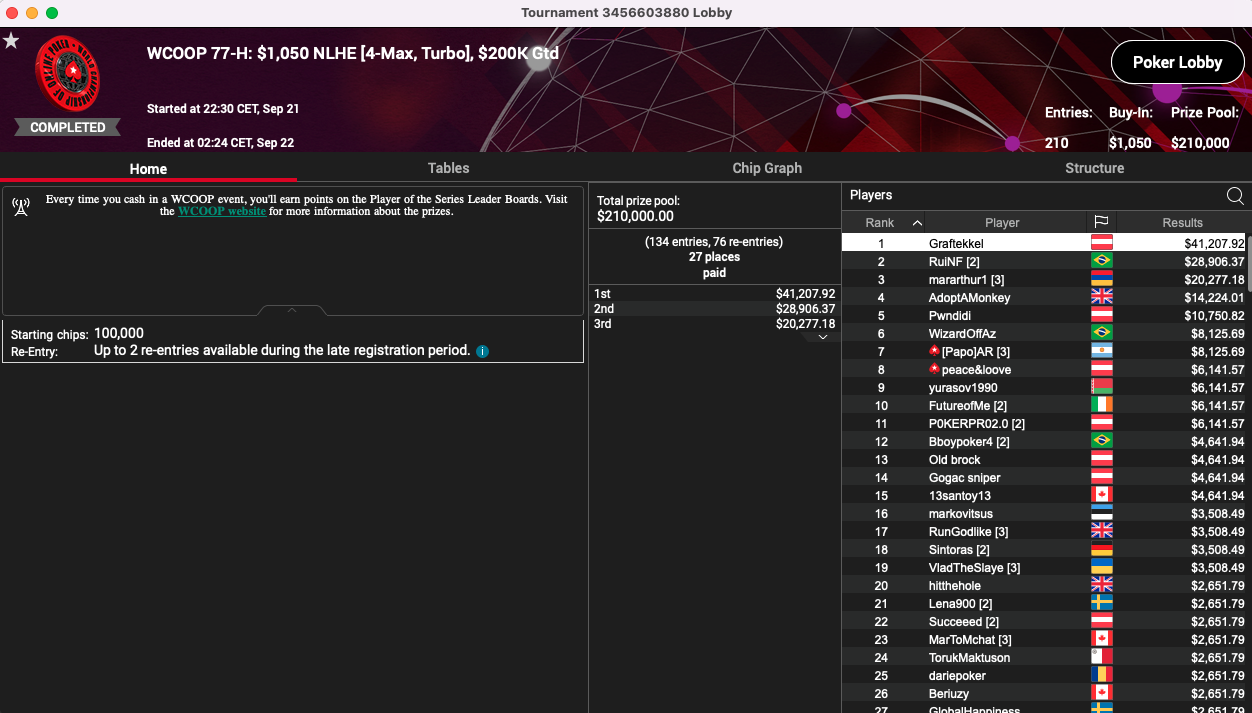This screenshot has width=1252, height=713.
Task: Click the Rank column header
Action: [x=880, y=222]
